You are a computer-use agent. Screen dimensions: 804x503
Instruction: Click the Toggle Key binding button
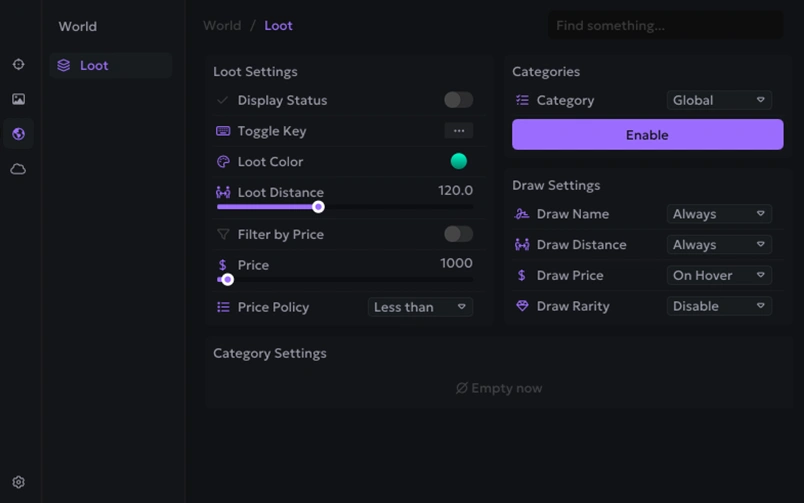tap(458, 131)
